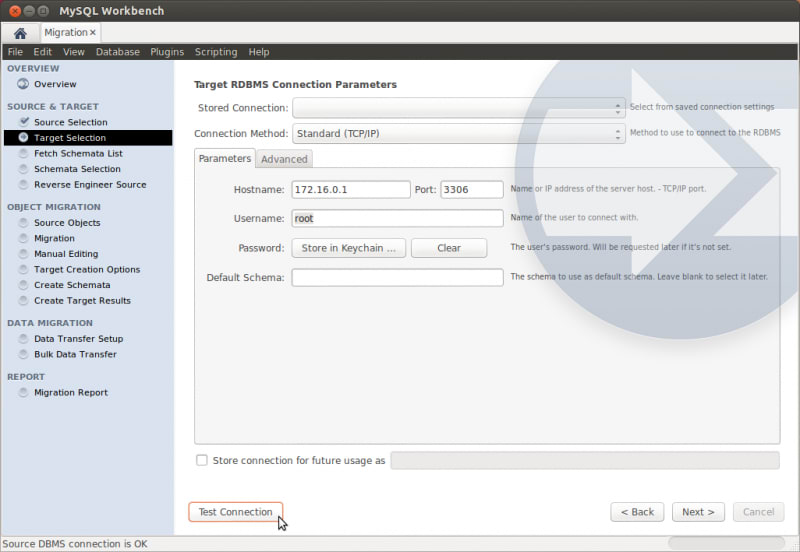
Task: Select Bulk Data Transfer label
Action: (x=75, y=355)
